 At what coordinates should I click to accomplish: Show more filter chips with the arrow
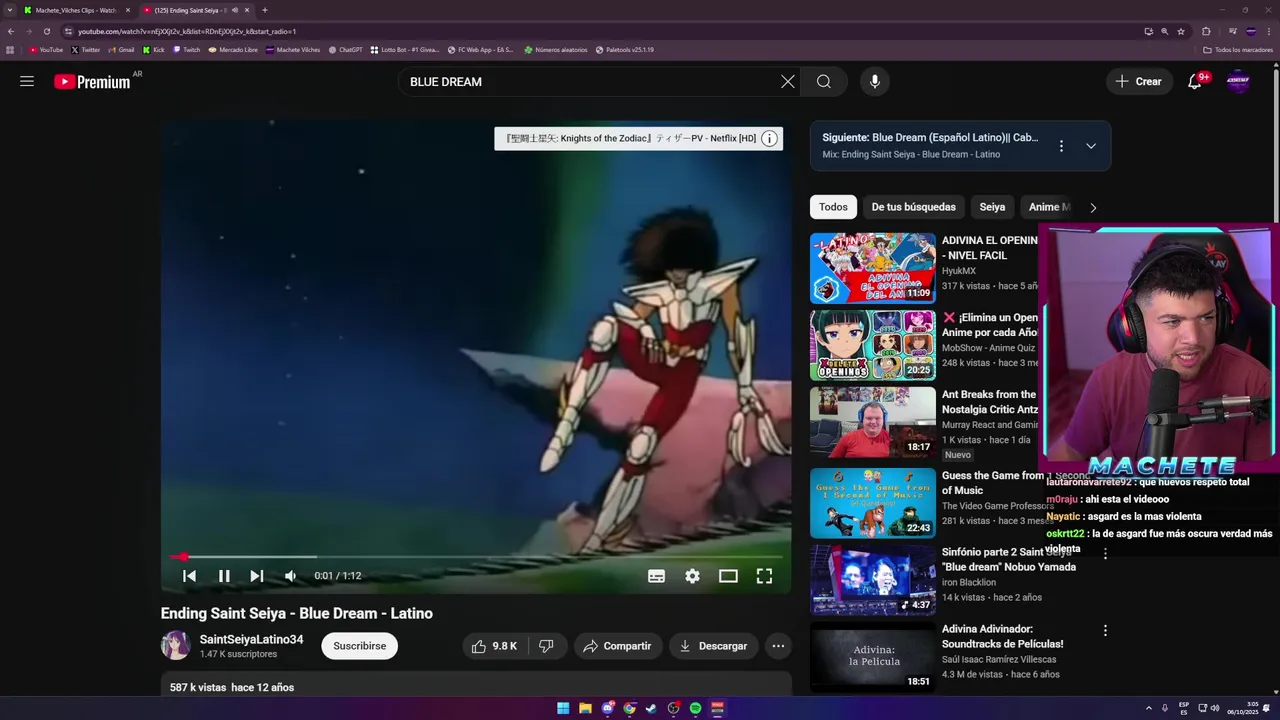(x=1093, y=207)
